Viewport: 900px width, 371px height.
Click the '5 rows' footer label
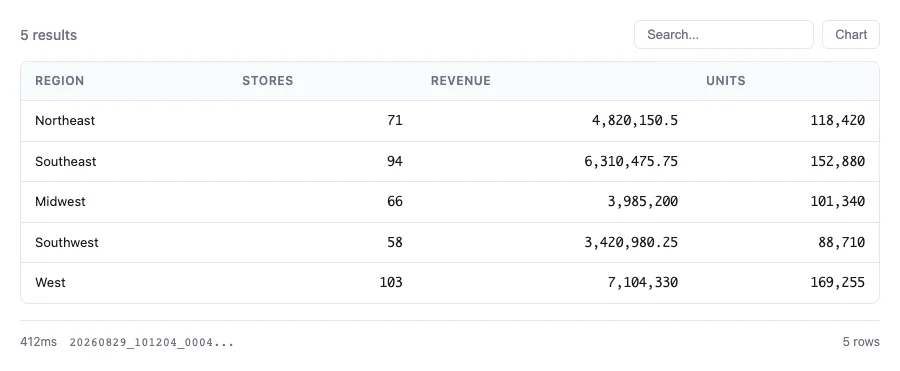coord(861,342)
